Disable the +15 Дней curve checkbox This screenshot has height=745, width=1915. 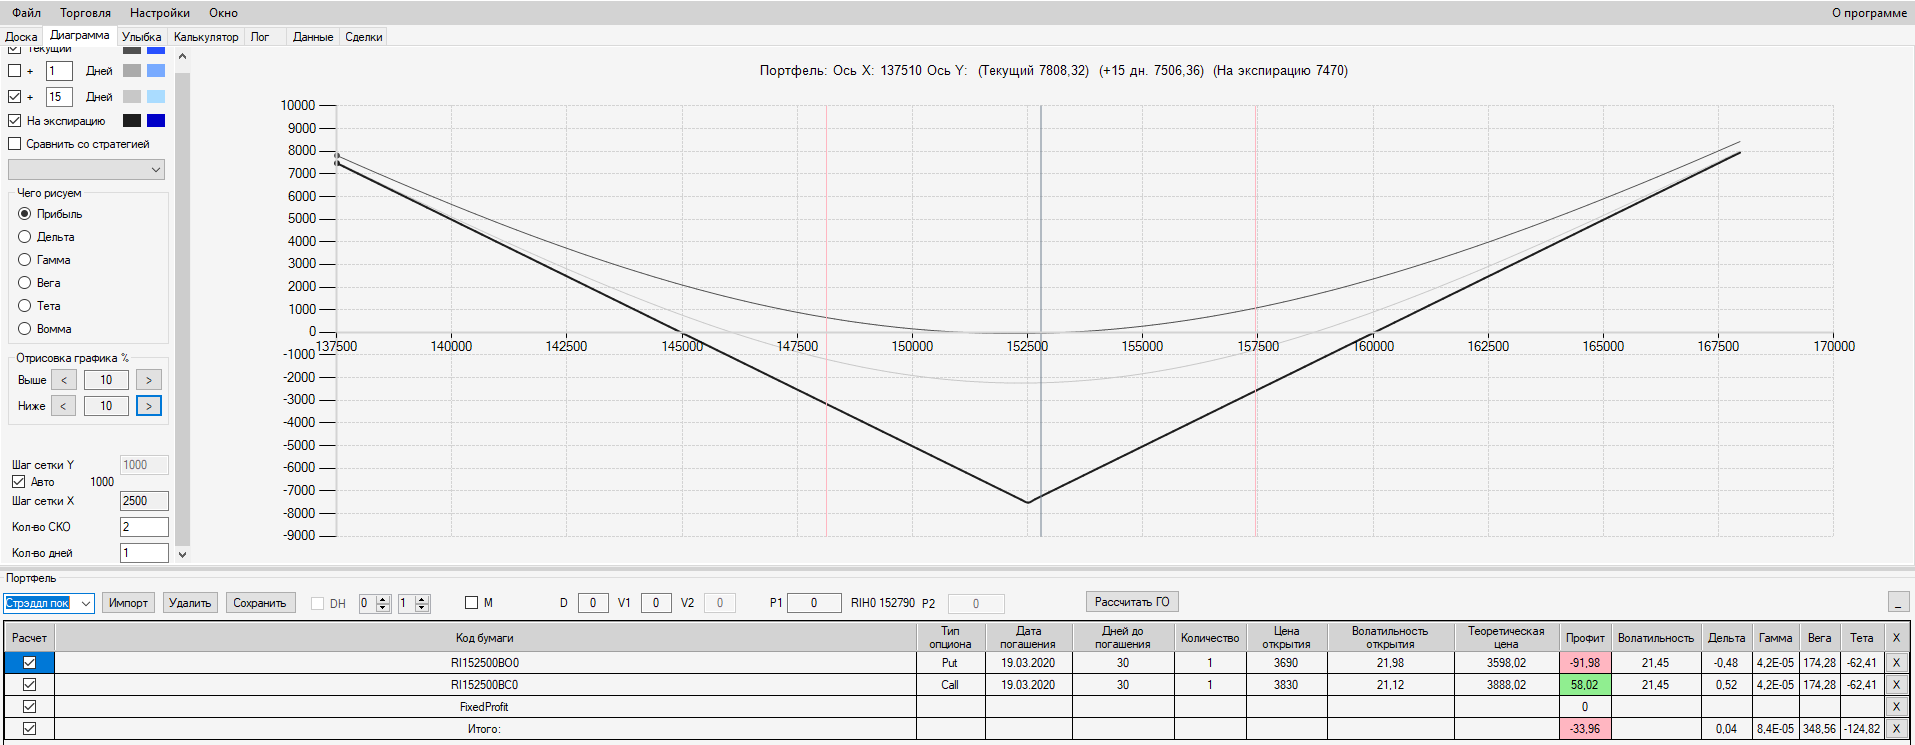[x=15, y=97]
